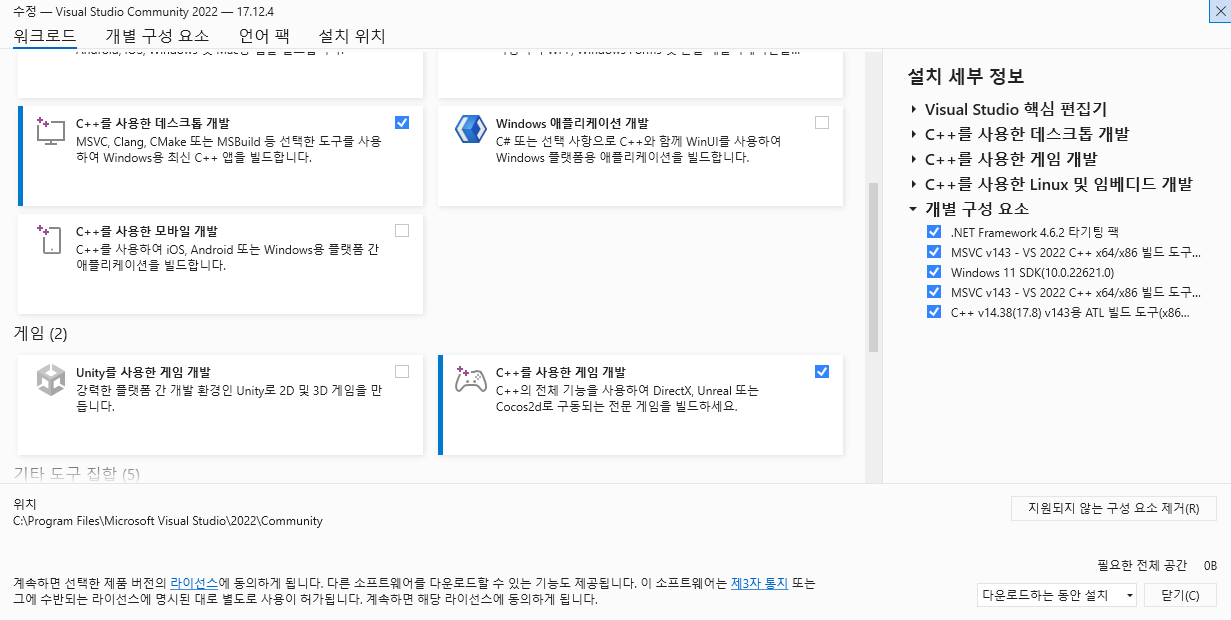Expand Visual Studio 핵심 편집기 details
The height and width of the screenshot is (620, 1231).
(914, 109)
